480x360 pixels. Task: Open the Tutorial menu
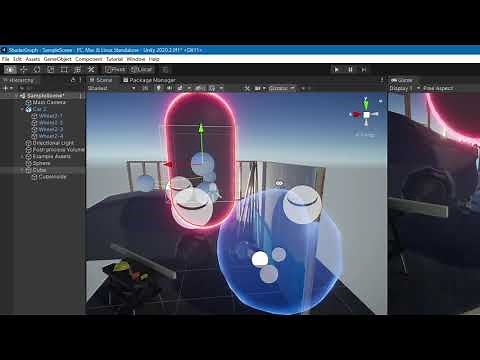(x=114, y=59)
